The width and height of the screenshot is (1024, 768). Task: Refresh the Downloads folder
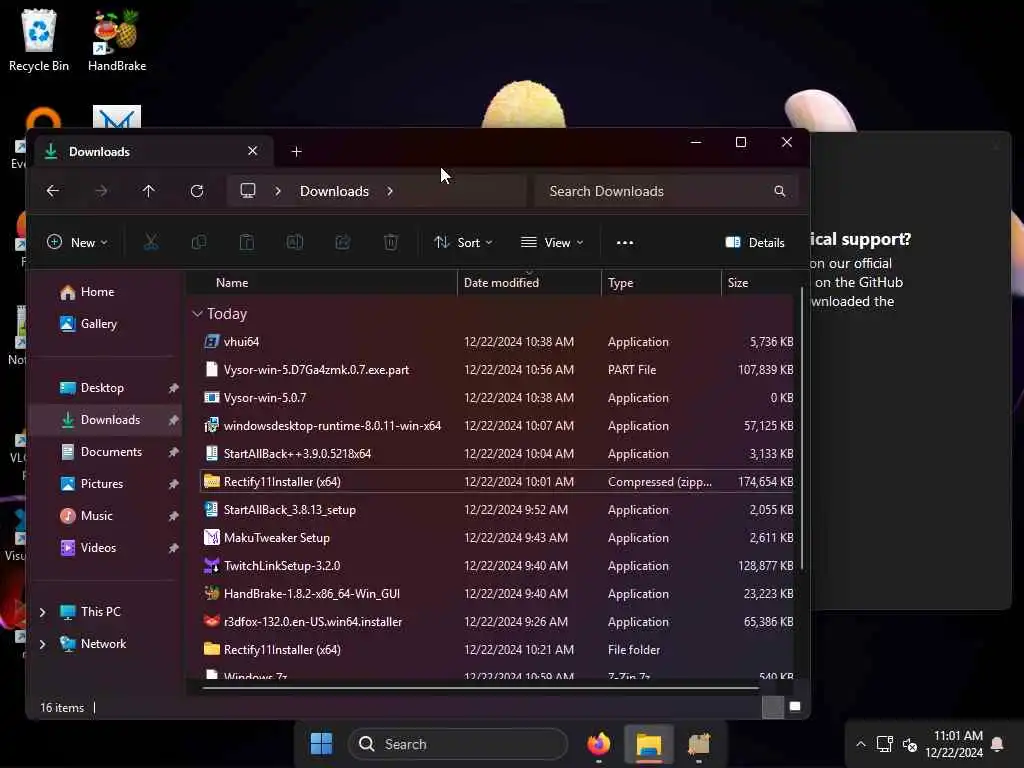197,191
